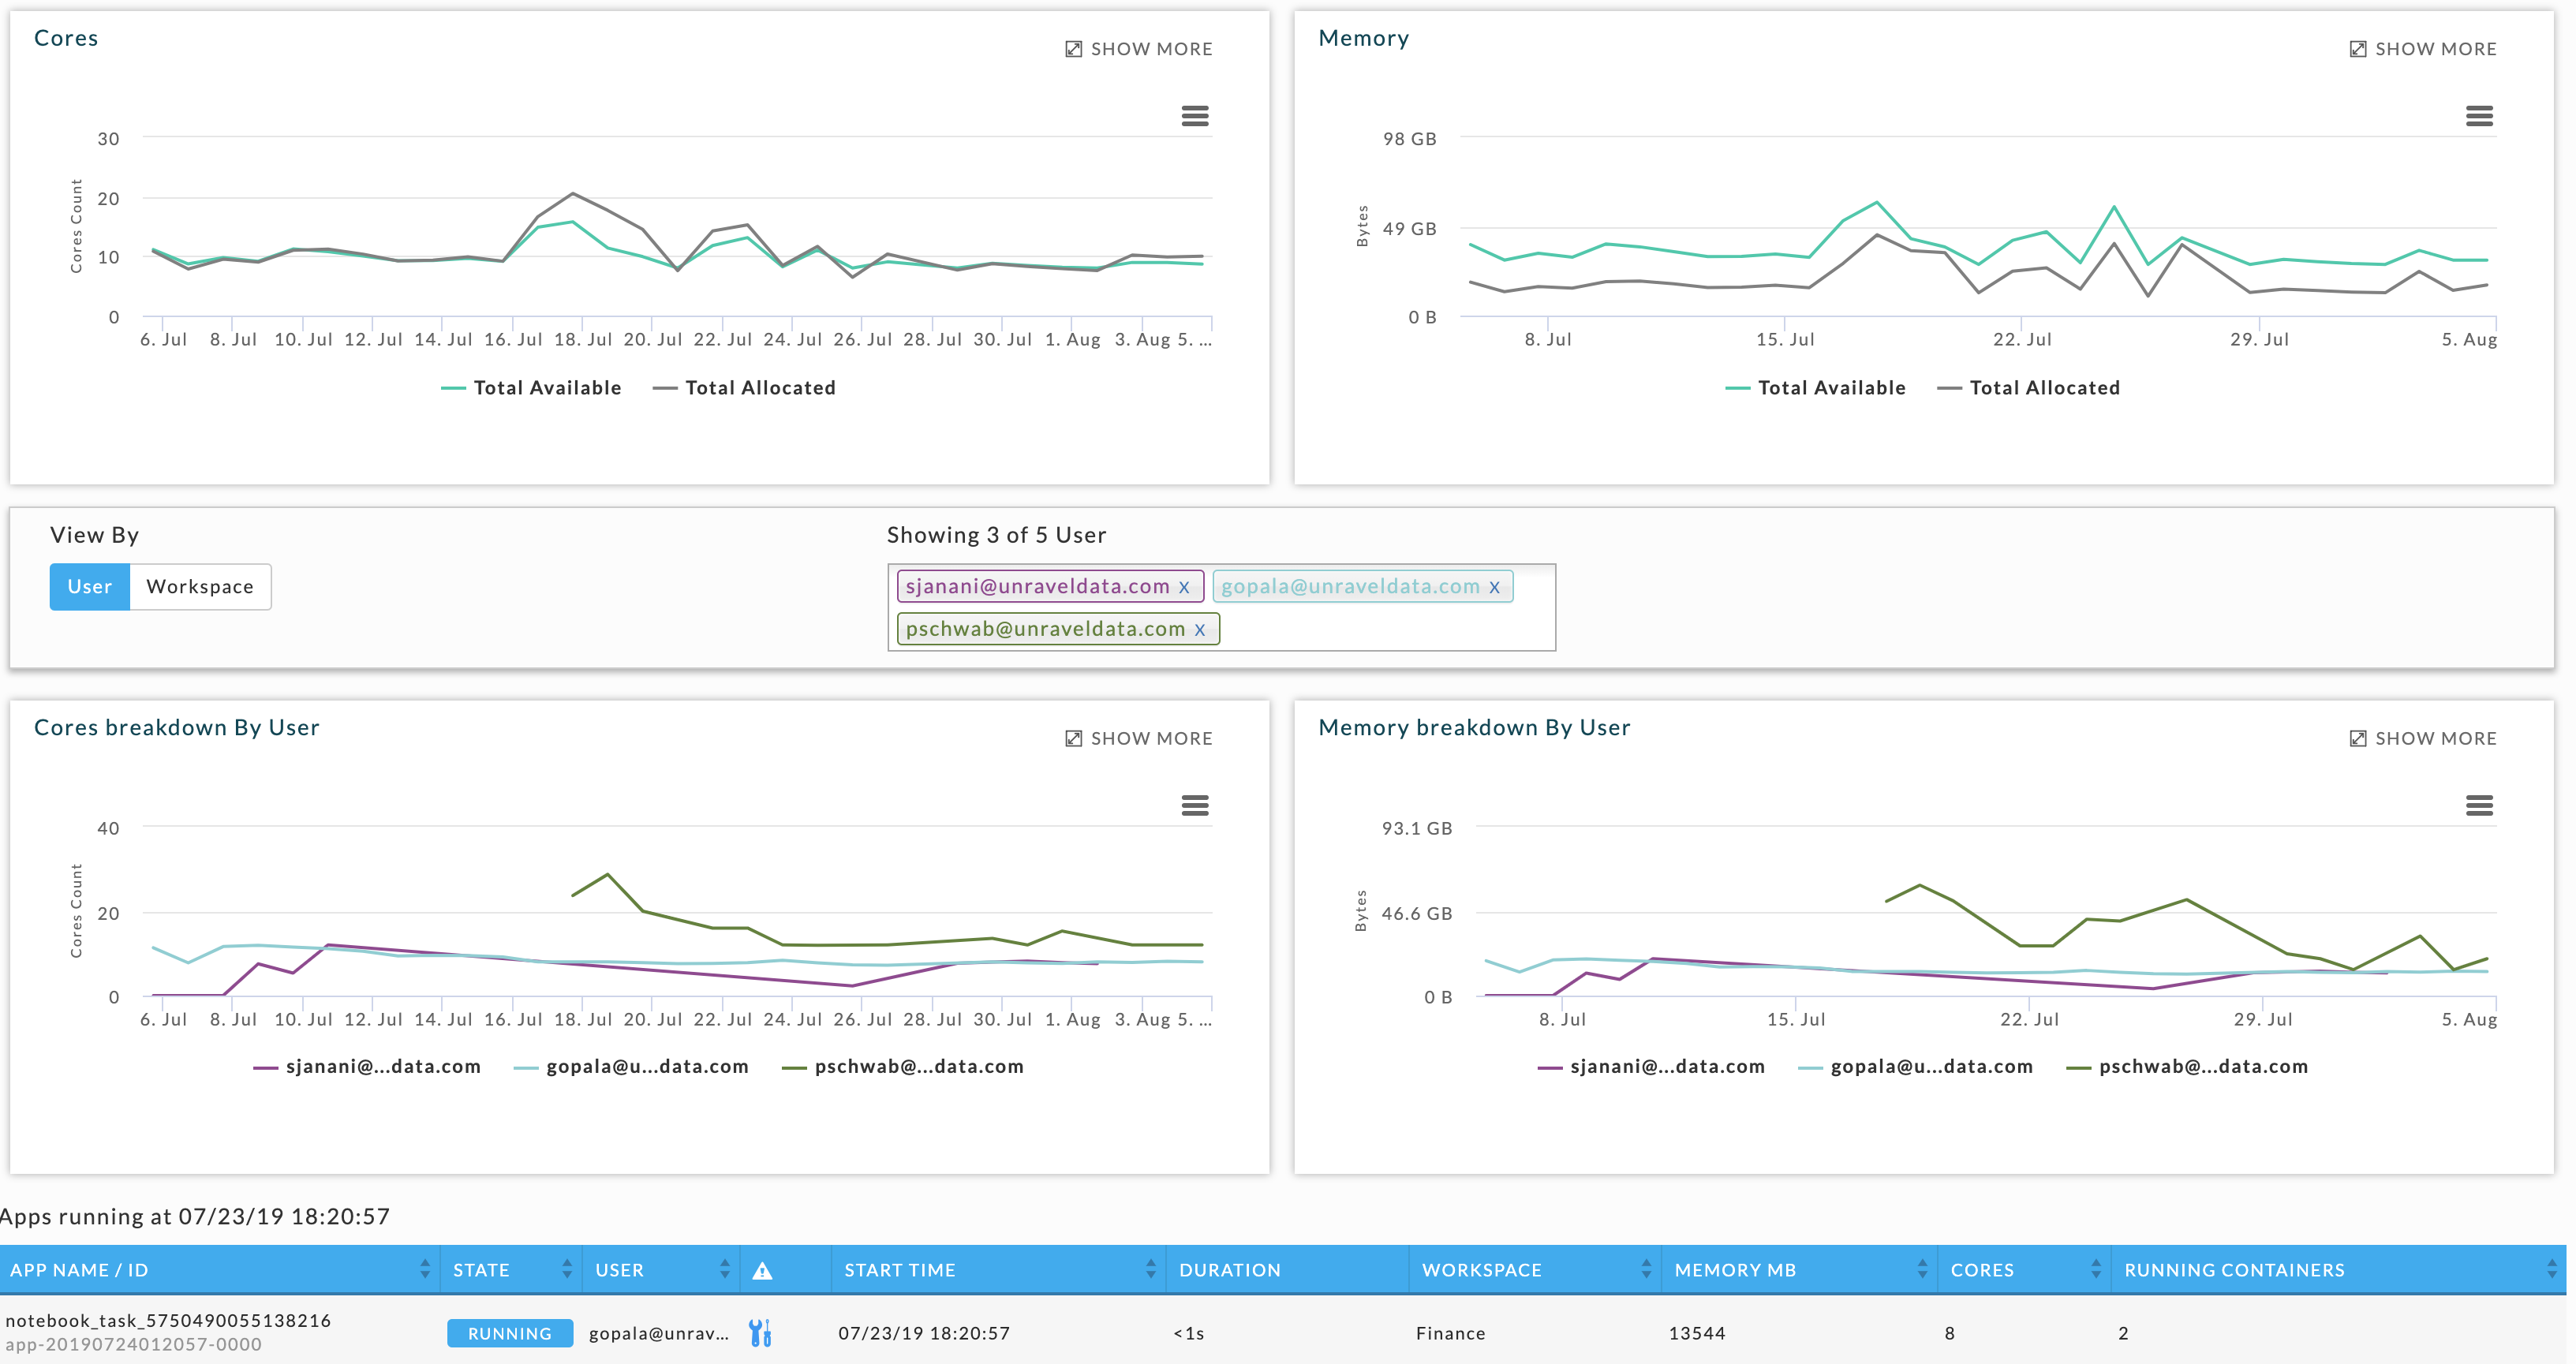Click the wrench tuning icon for gopala's app
The image size is (2576, 1364).
[x=760, y=1332]
